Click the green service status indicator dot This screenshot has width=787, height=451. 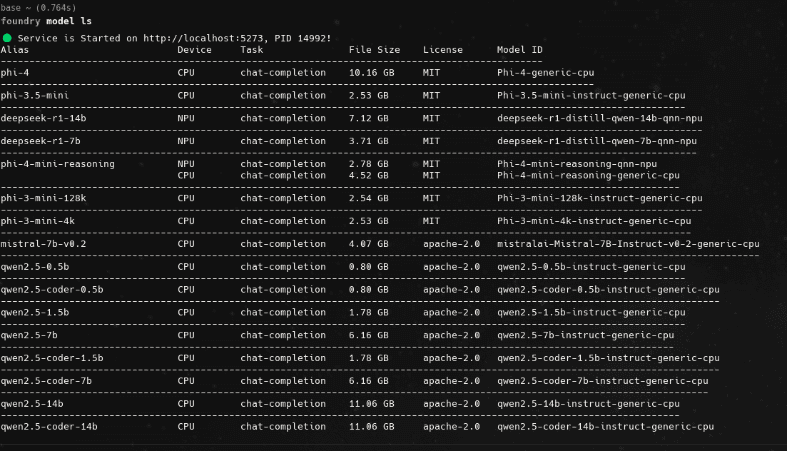7,38
